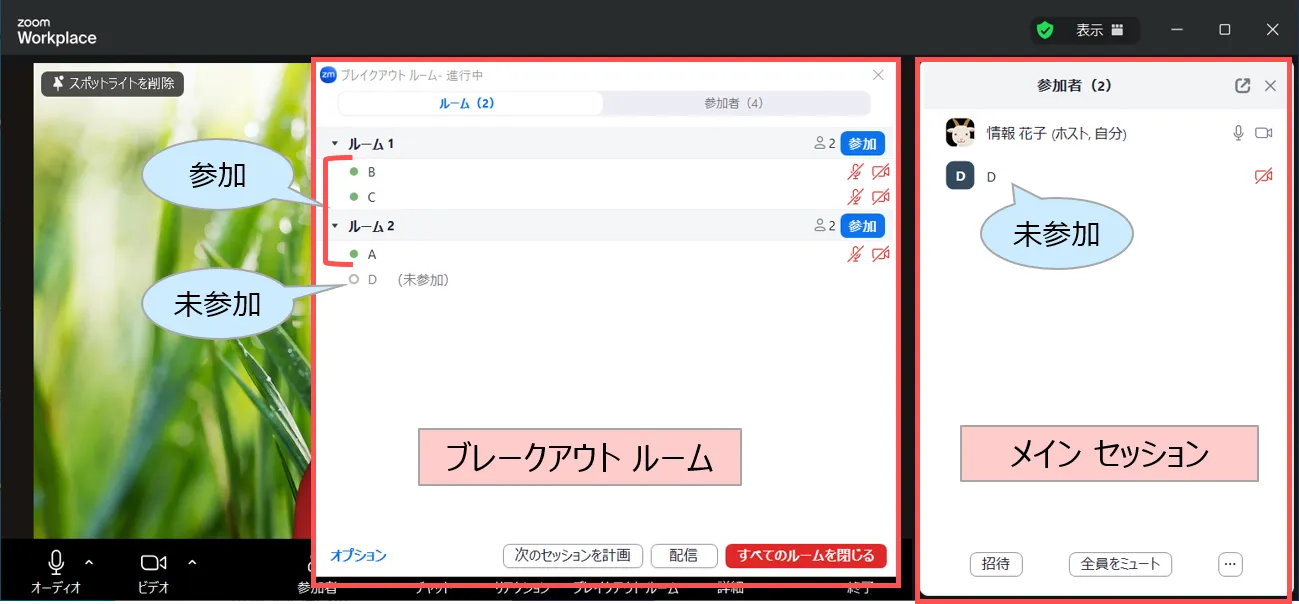Viewport: 1299px width, 604px height.
Task: Click the green security shield icon
Action: click(x=1045, y=30)
